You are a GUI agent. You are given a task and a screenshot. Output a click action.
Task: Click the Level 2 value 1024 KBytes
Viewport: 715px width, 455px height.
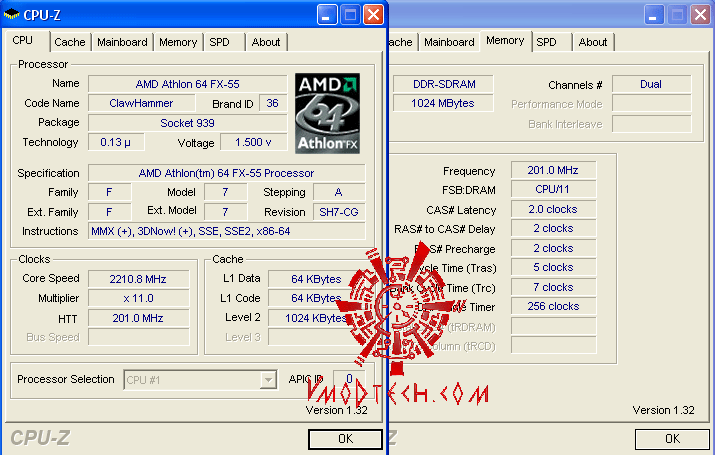pyautogui.click(x=316, y=318)
